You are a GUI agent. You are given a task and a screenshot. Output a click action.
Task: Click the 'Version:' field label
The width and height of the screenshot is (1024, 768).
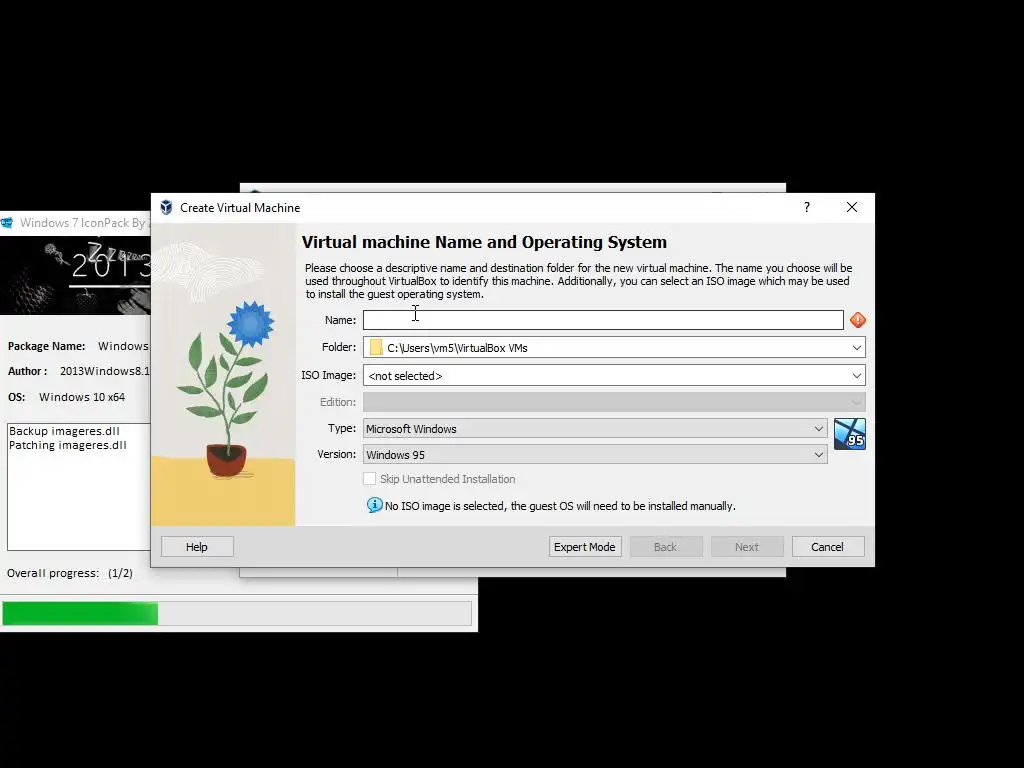(x=336, y=454)
